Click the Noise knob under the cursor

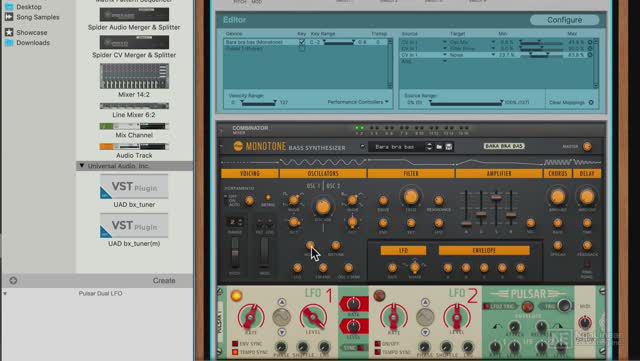310,245
